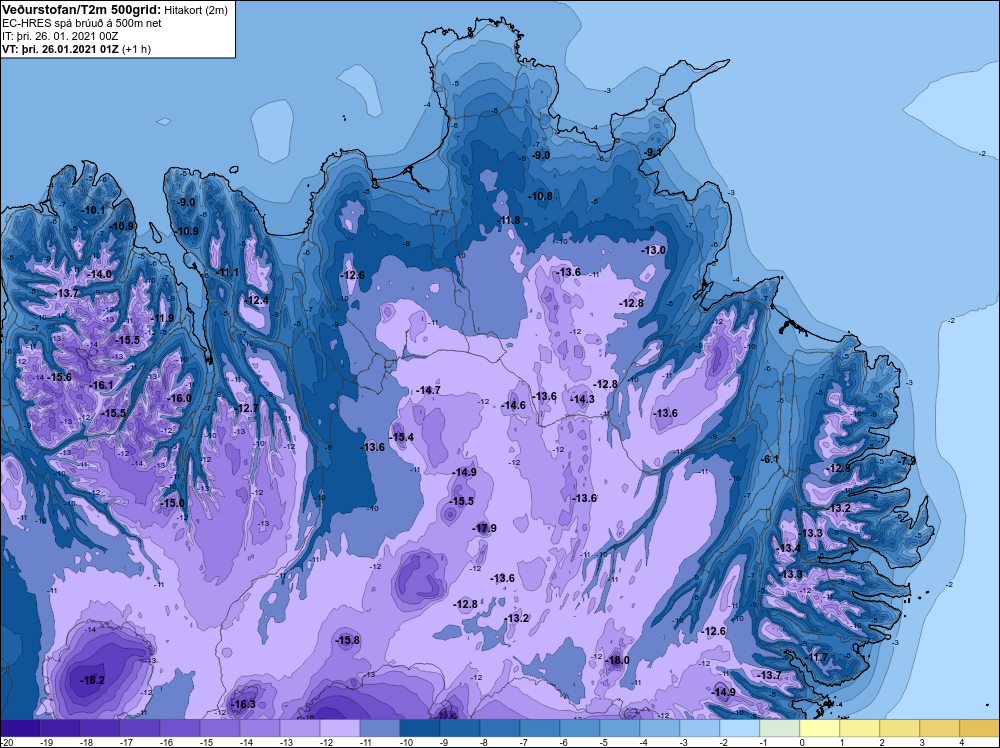Select the legend swatch above label -16
Screen dimensions: 1000x748
pos(180,728)
